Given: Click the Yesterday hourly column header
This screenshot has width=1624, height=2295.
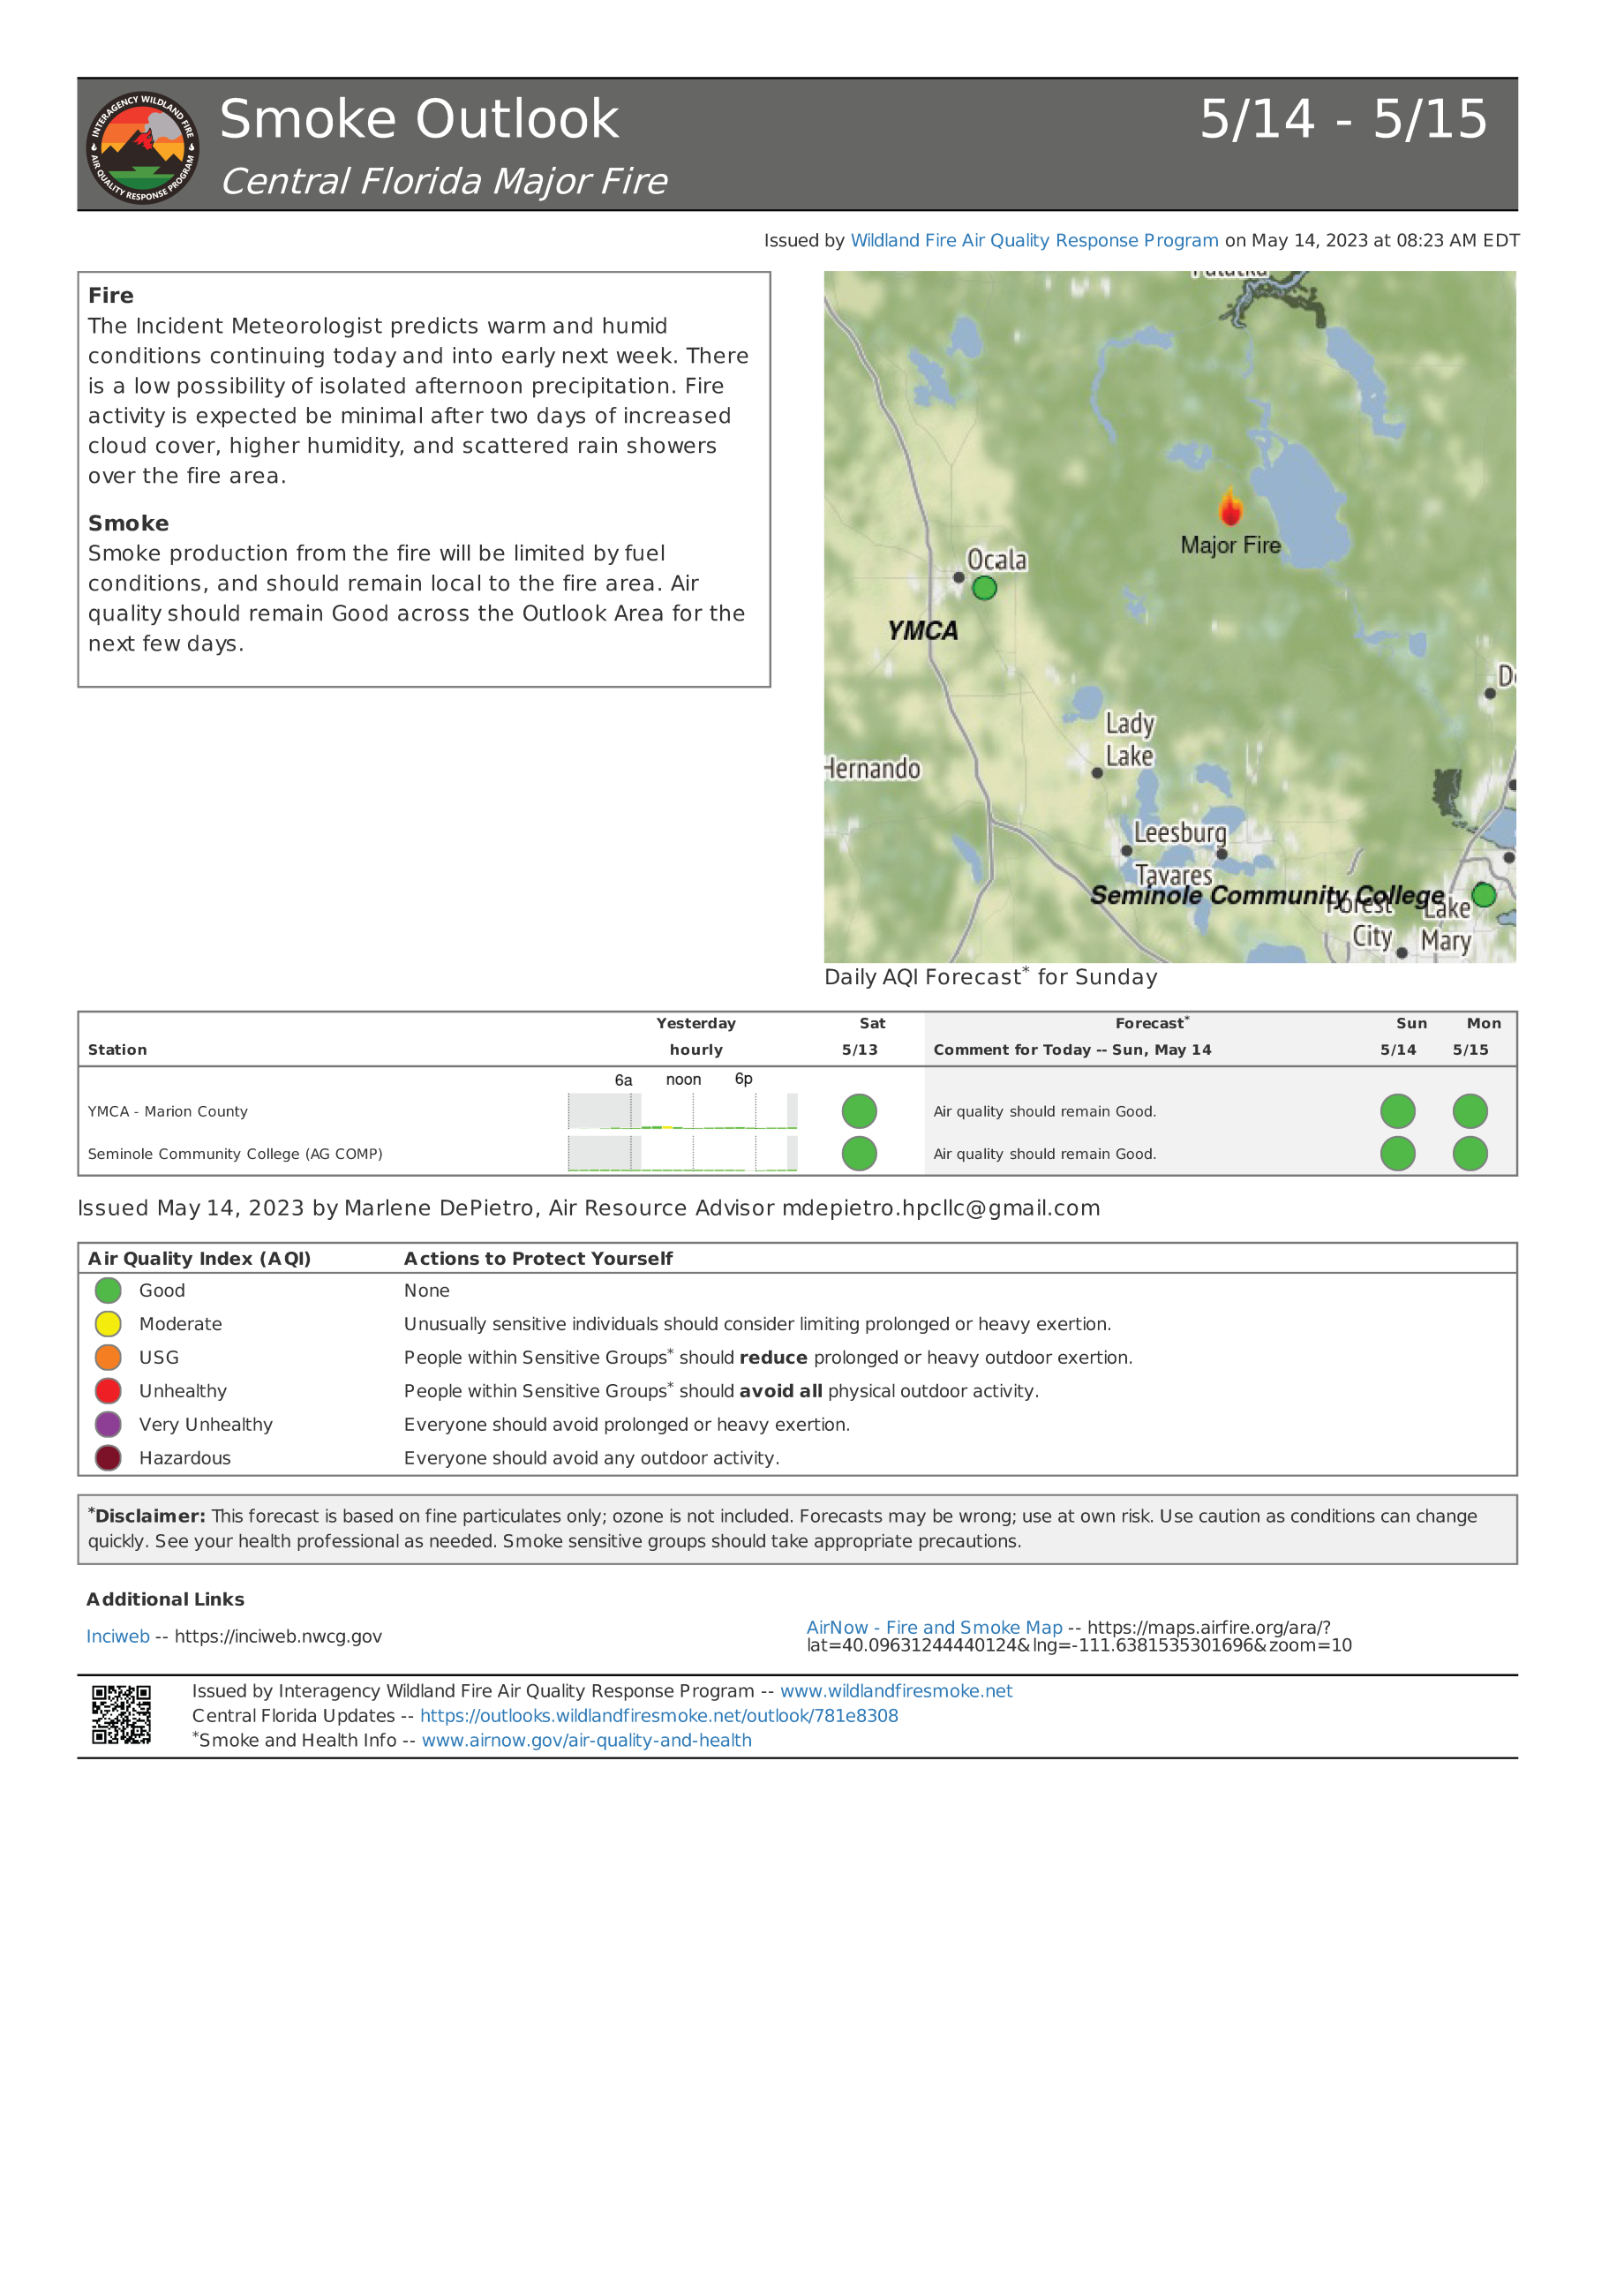Looking at the screenshot, I should click(696, 1036).
